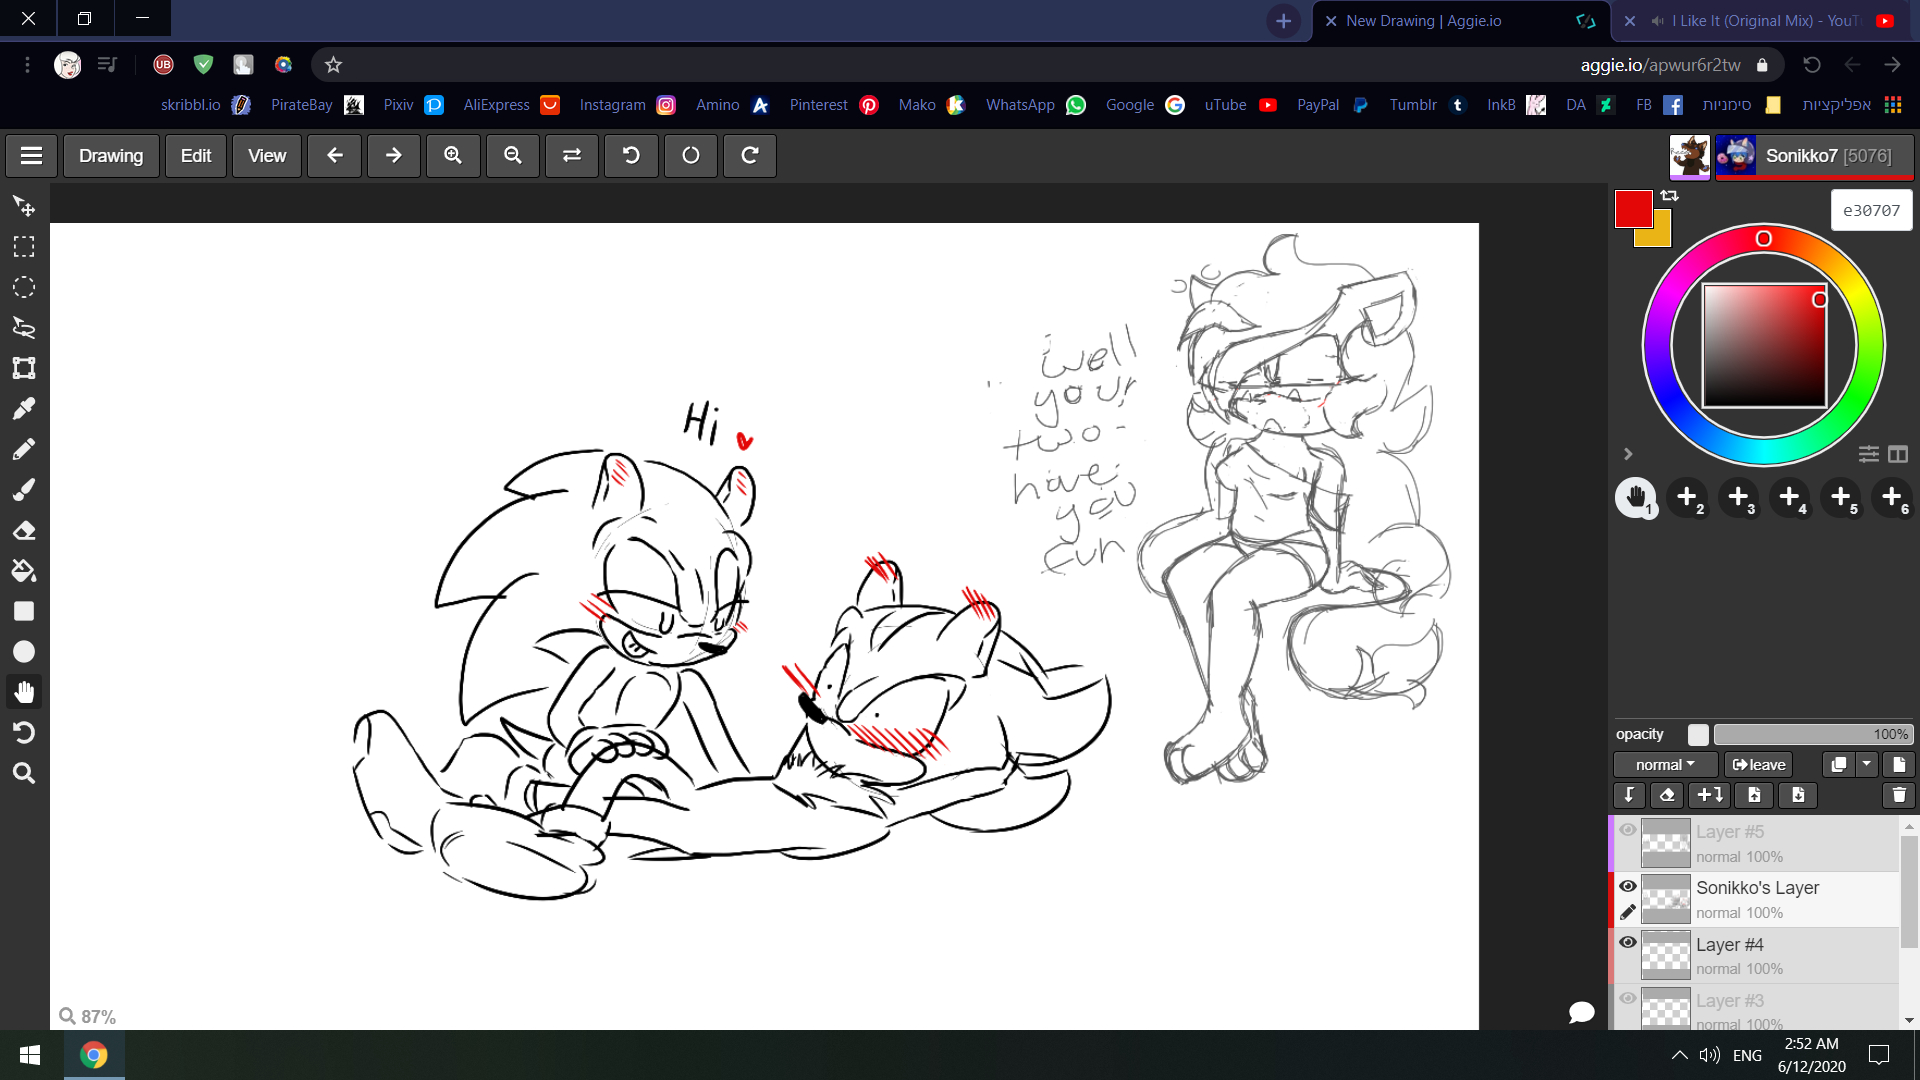1920x1080 pixels.
Task: Open the View menu
Action: [x=267, y=156]
